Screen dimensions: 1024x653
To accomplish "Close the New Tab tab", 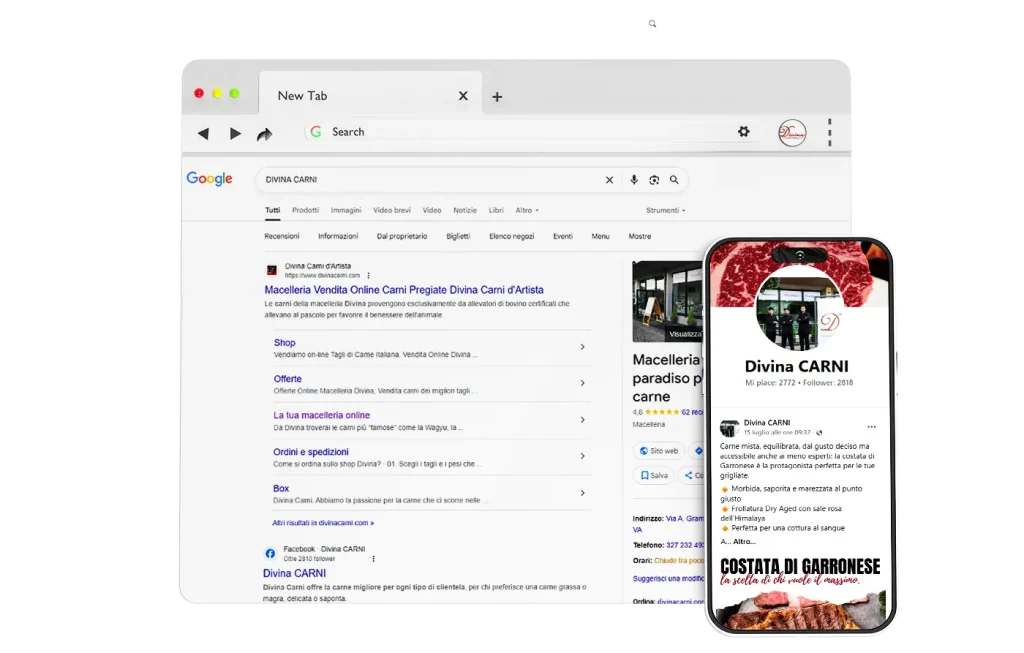I will [x=463, y=96].
